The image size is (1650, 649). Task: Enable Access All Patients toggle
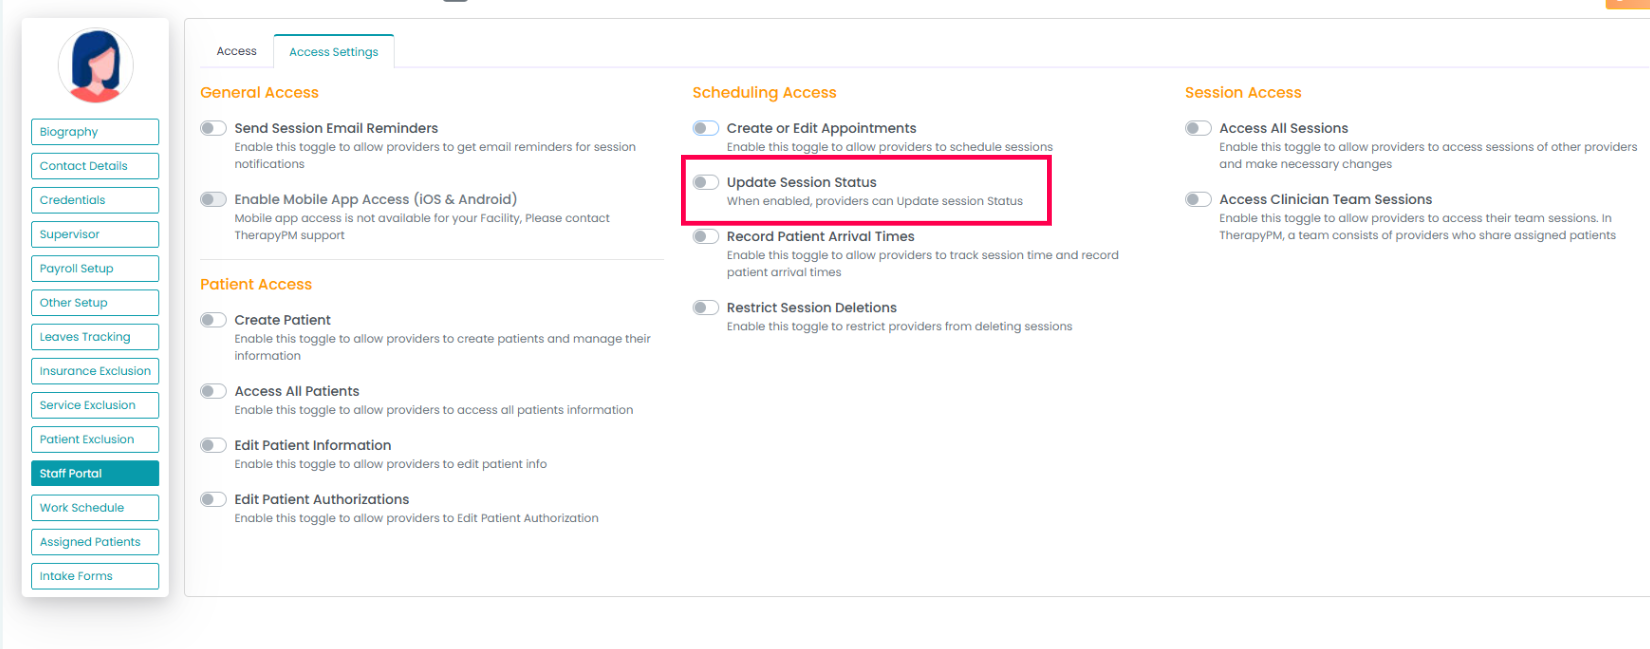click(213, 391)
